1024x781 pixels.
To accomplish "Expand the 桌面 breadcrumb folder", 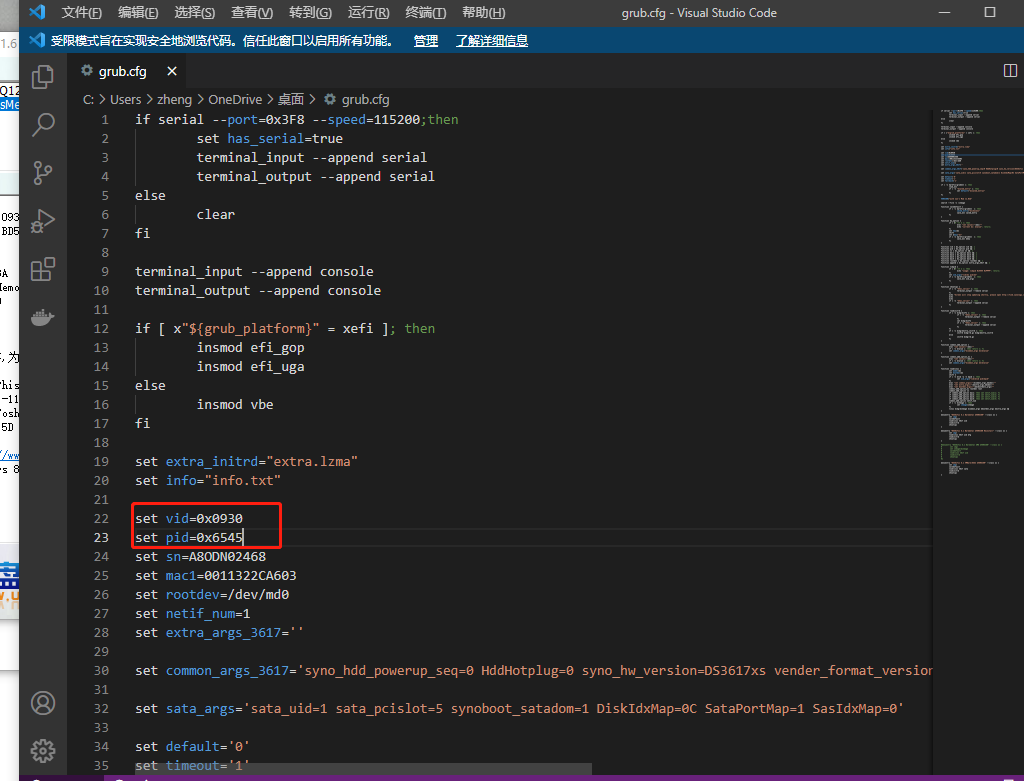I will tap(291, 99).
